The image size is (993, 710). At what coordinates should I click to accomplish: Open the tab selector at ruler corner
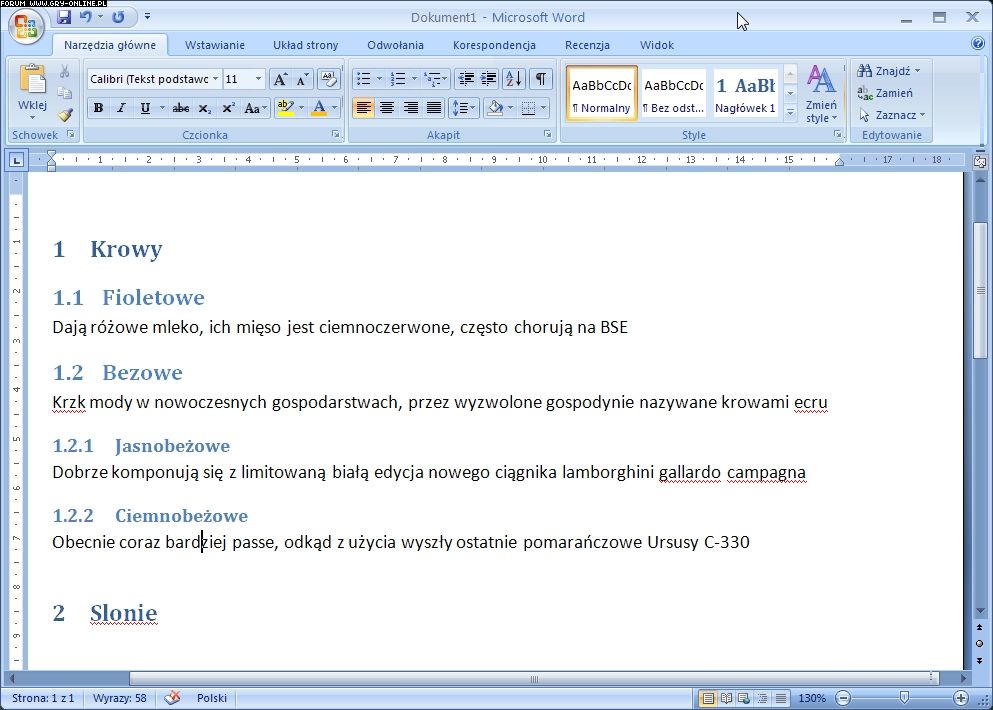[x=16, y=160]
